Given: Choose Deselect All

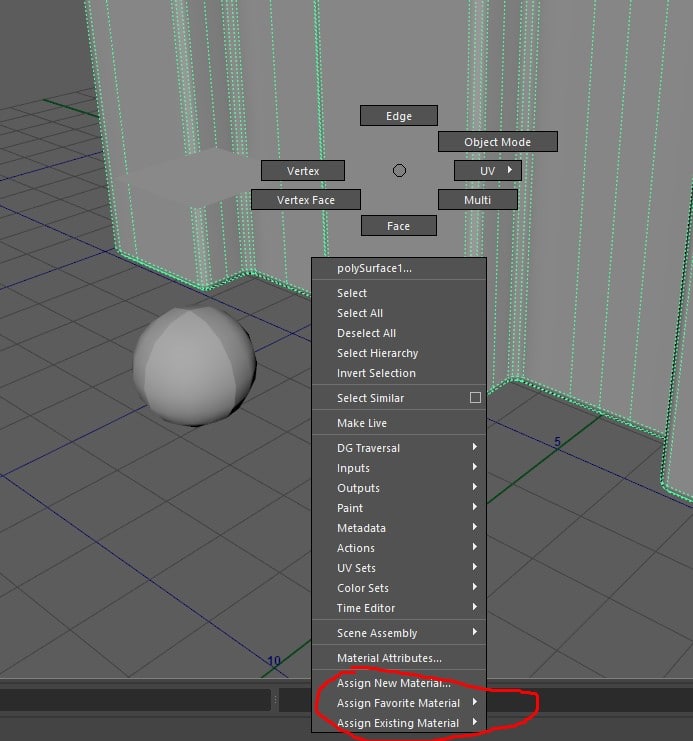Looking at the screenshot, I should (398, 333).
